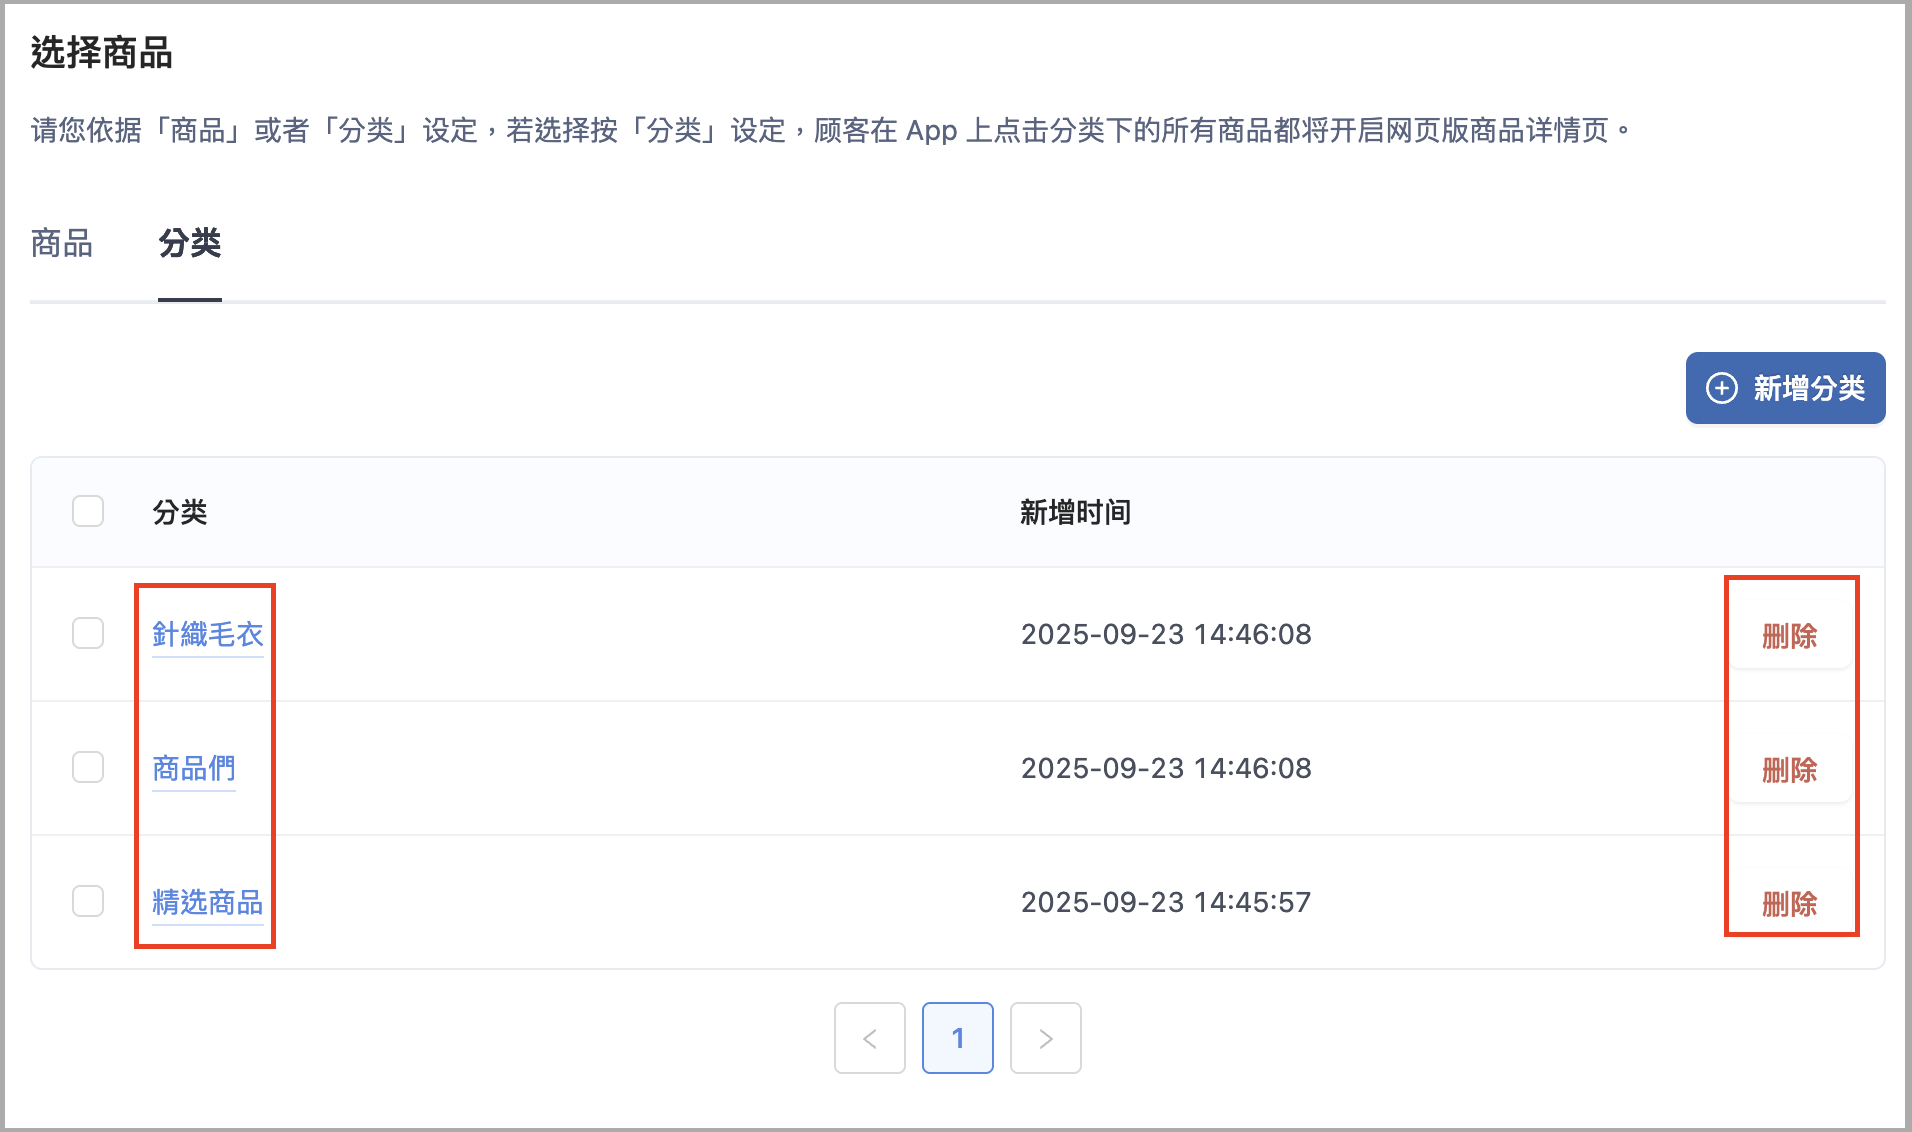1912x1132 pixels.
Task: Go to previous page arrow
Action: click(870, 1038)
